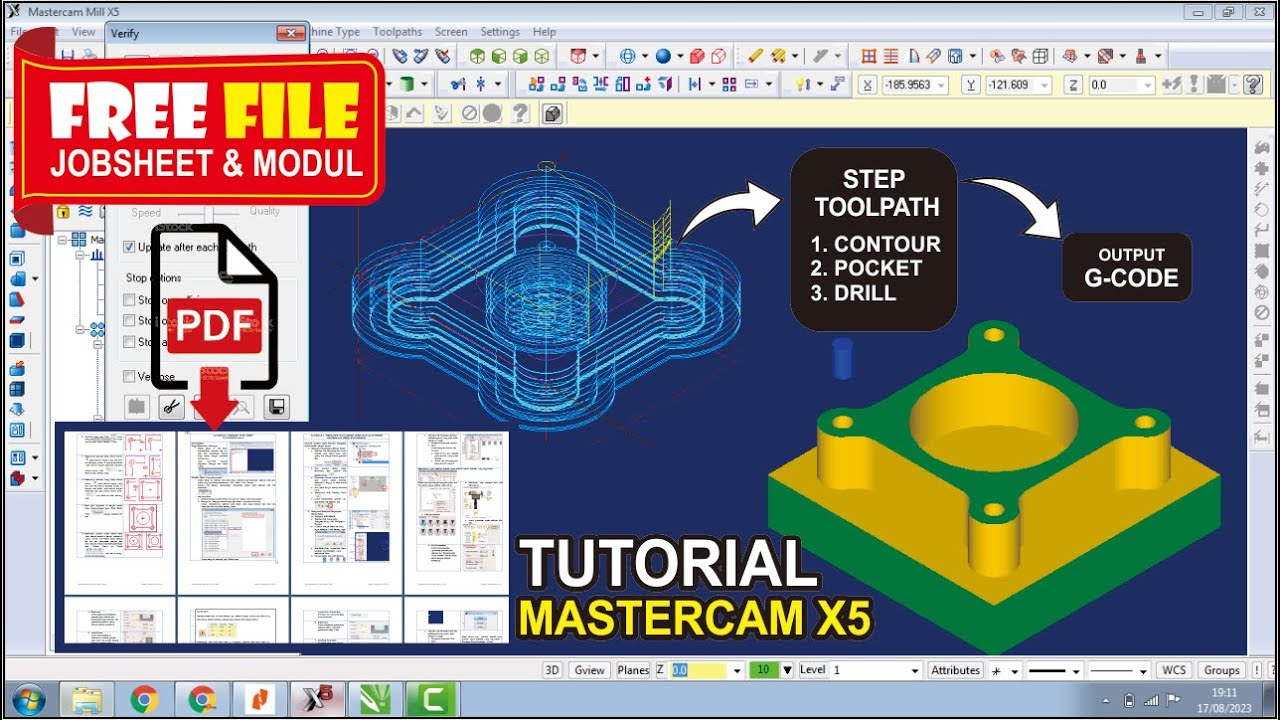Toggle Update after each toolpath checkbox
This screenshot has width=1280, height=720.
pyautogui.click(x=128, y=247)
